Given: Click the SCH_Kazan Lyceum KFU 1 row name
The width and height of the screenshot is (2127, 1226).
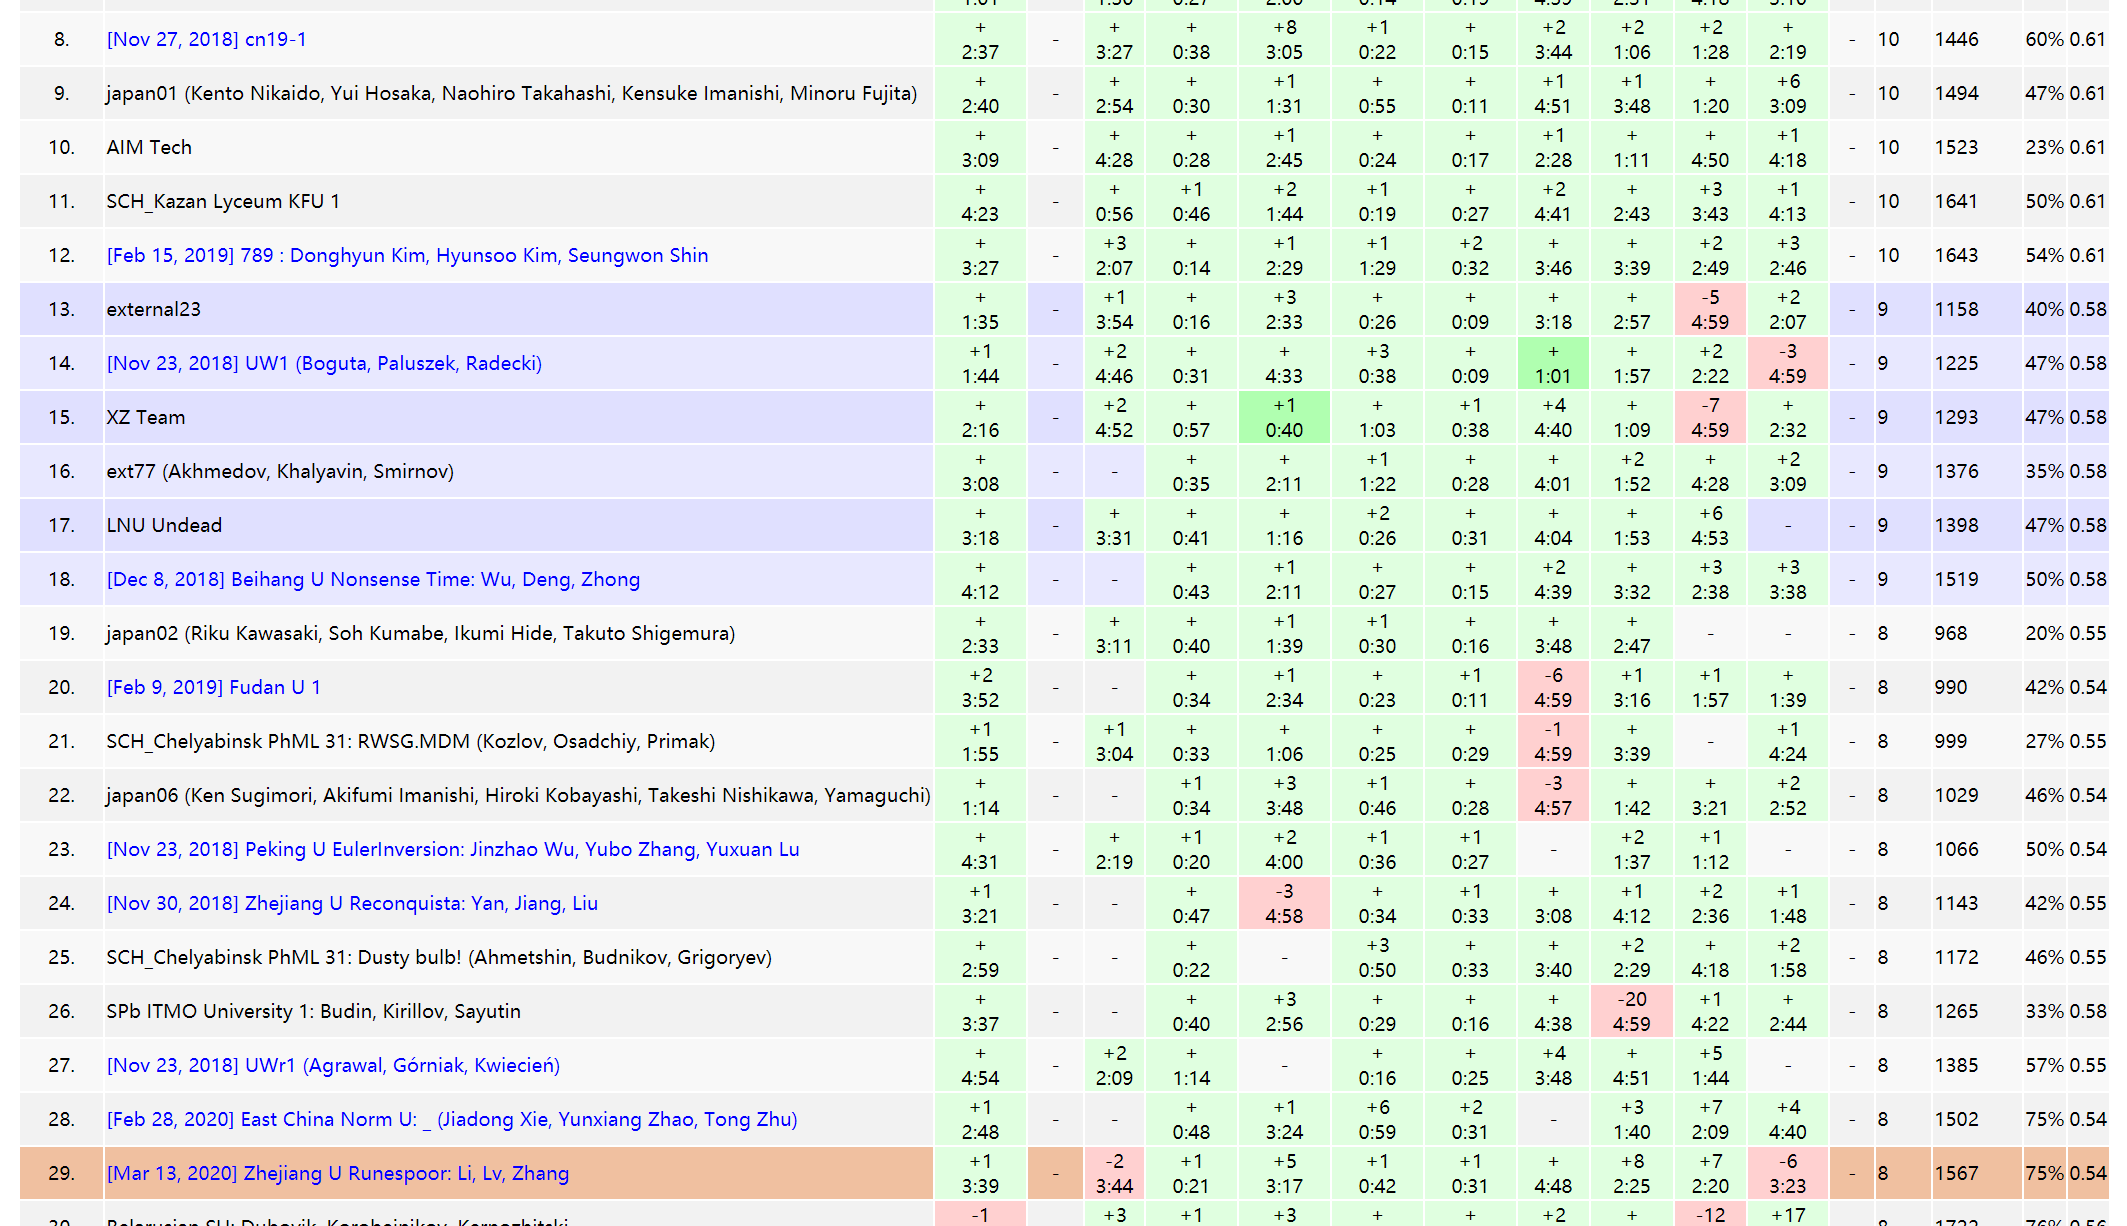Looking at the screenshot, I should 223,201.
